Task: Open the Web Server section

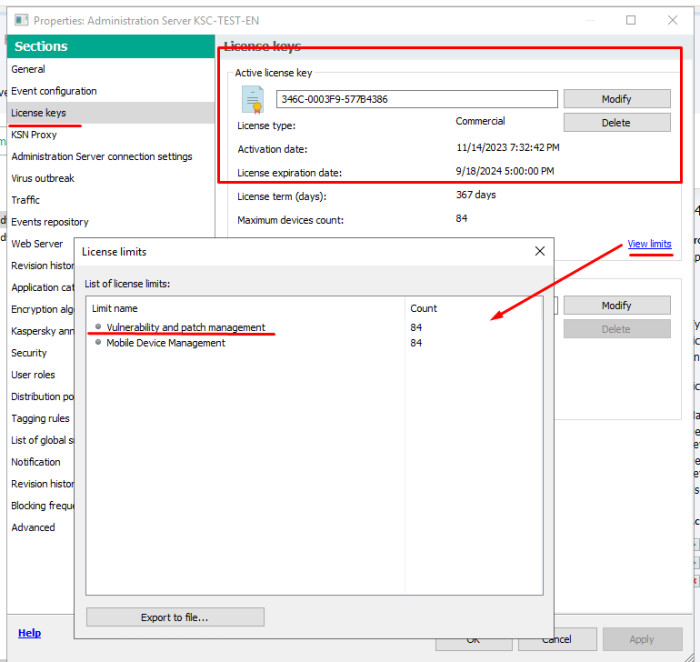Action: 37,244
